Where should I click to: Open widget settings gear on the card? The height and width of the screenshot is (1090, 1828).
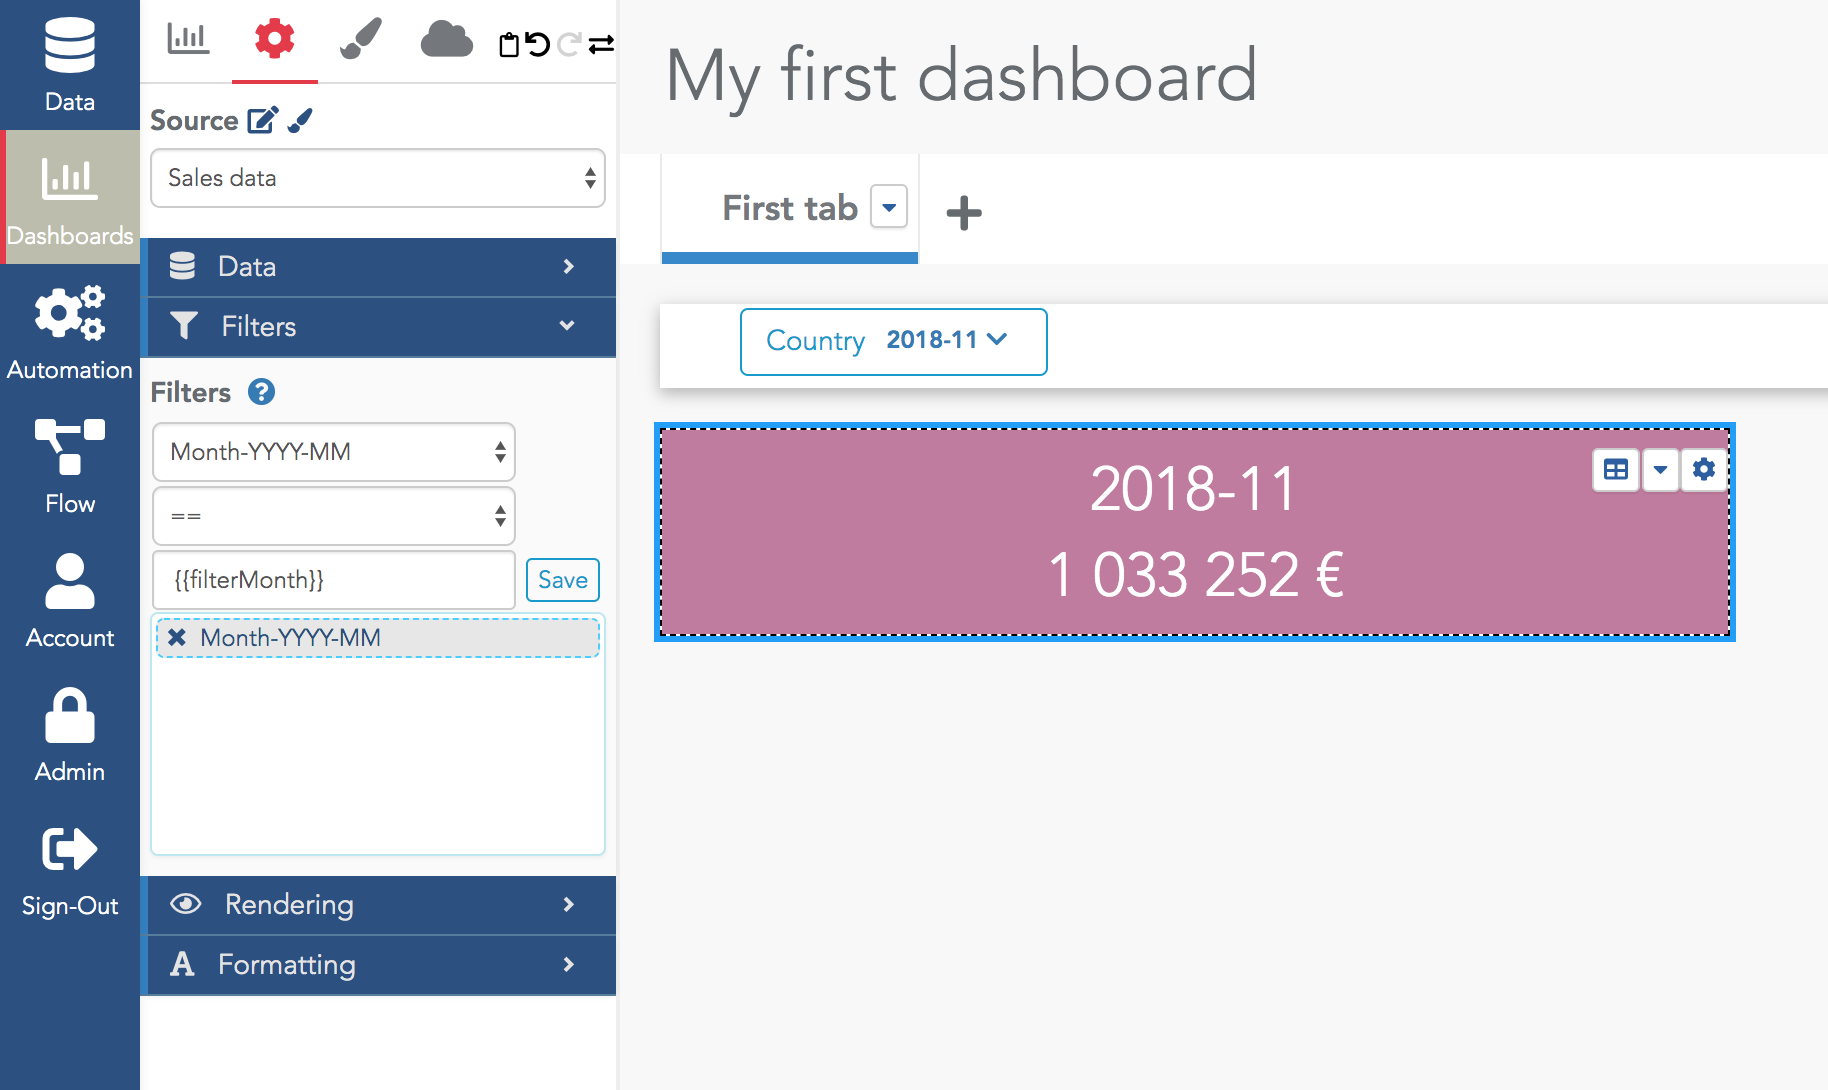(x=1704, y=469)
